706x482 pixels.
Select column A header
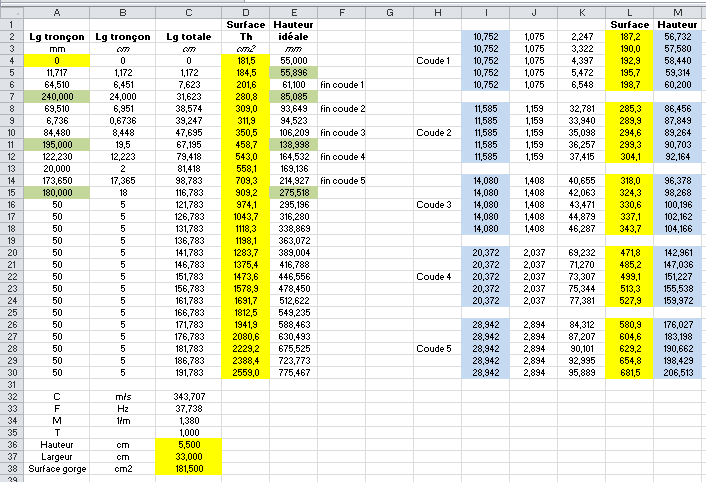[57, 13]
